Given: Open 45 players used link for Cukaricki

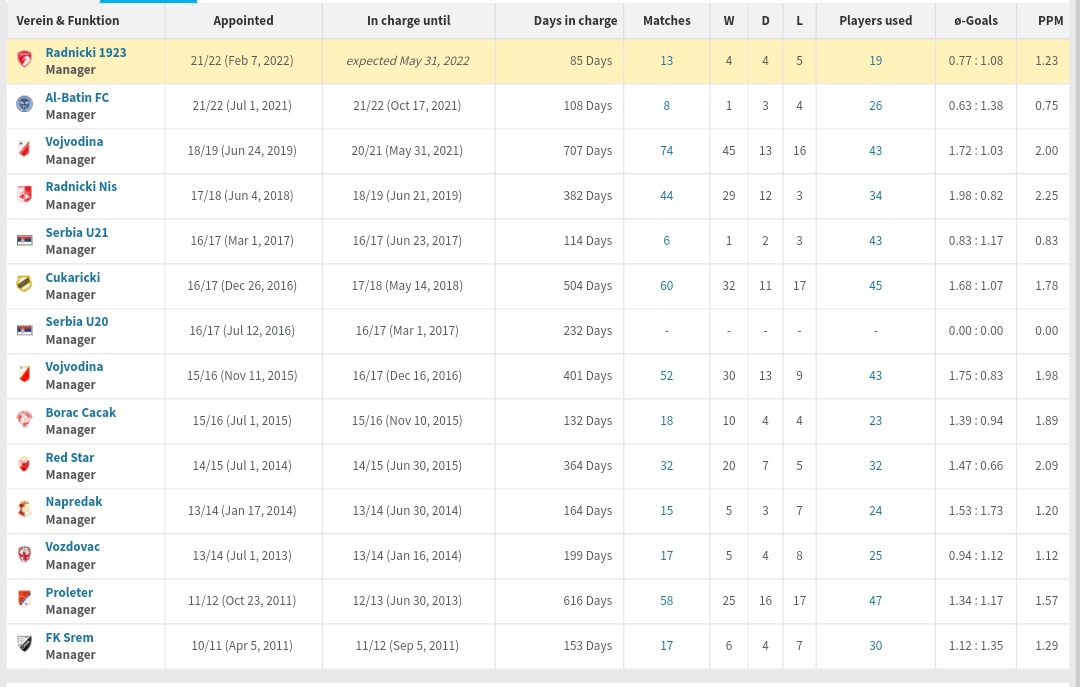Looking at the screenshot, I should pos(875,285).
